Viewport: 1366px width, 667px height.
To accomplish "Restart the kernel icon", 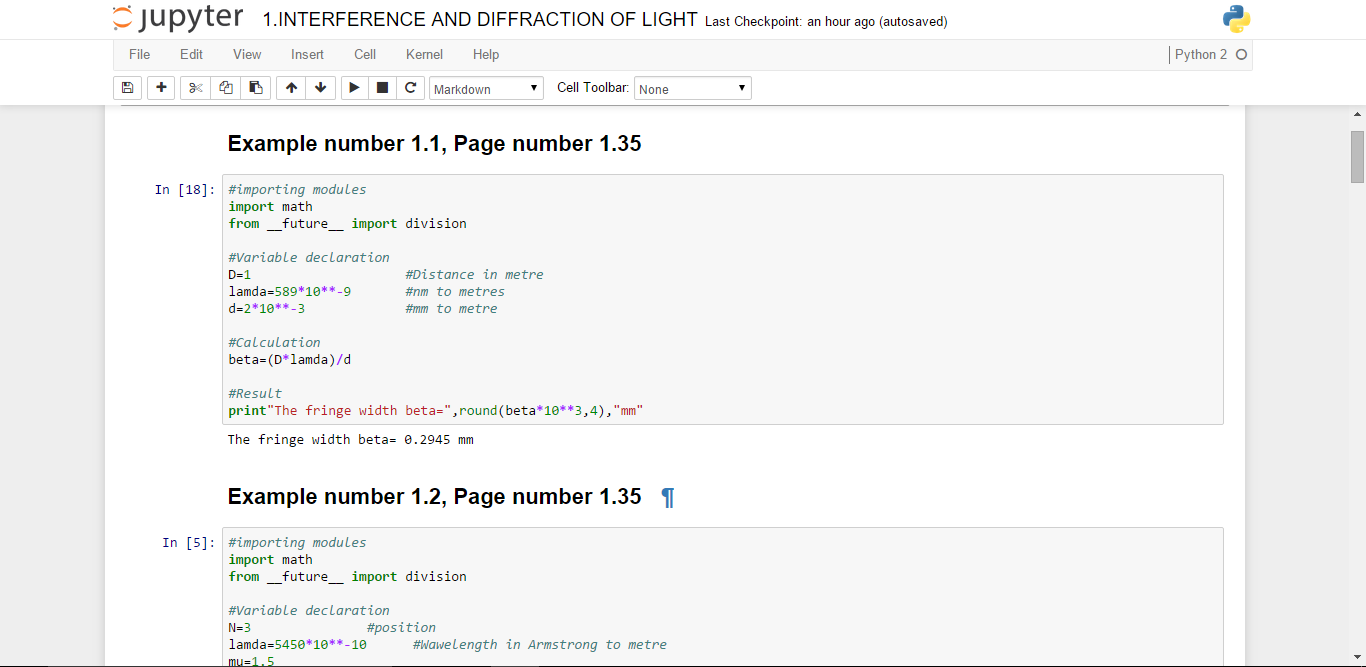I will (x=410, y=88).
